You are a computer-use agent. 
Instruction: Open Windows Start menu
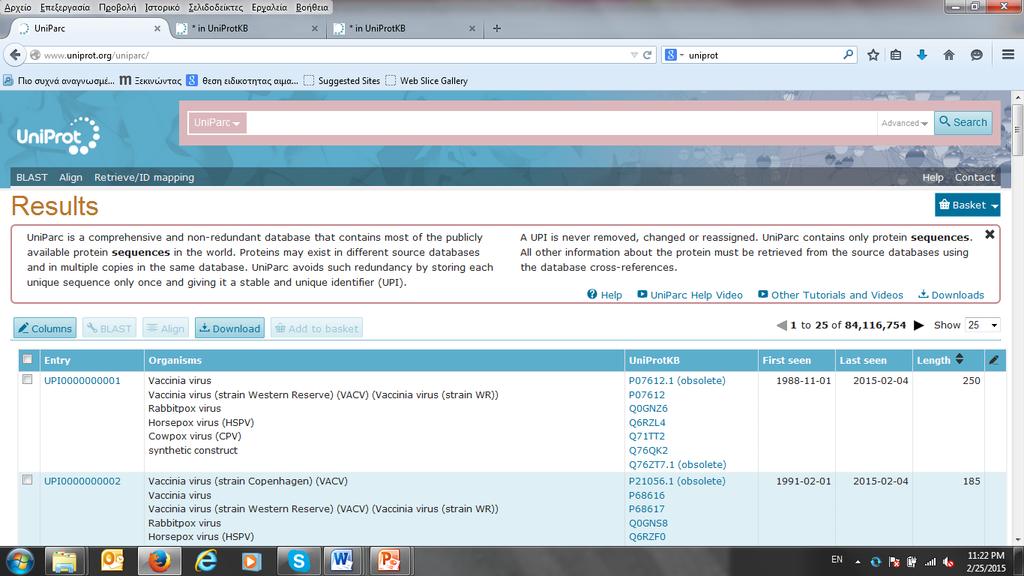[x=20, y=561]
